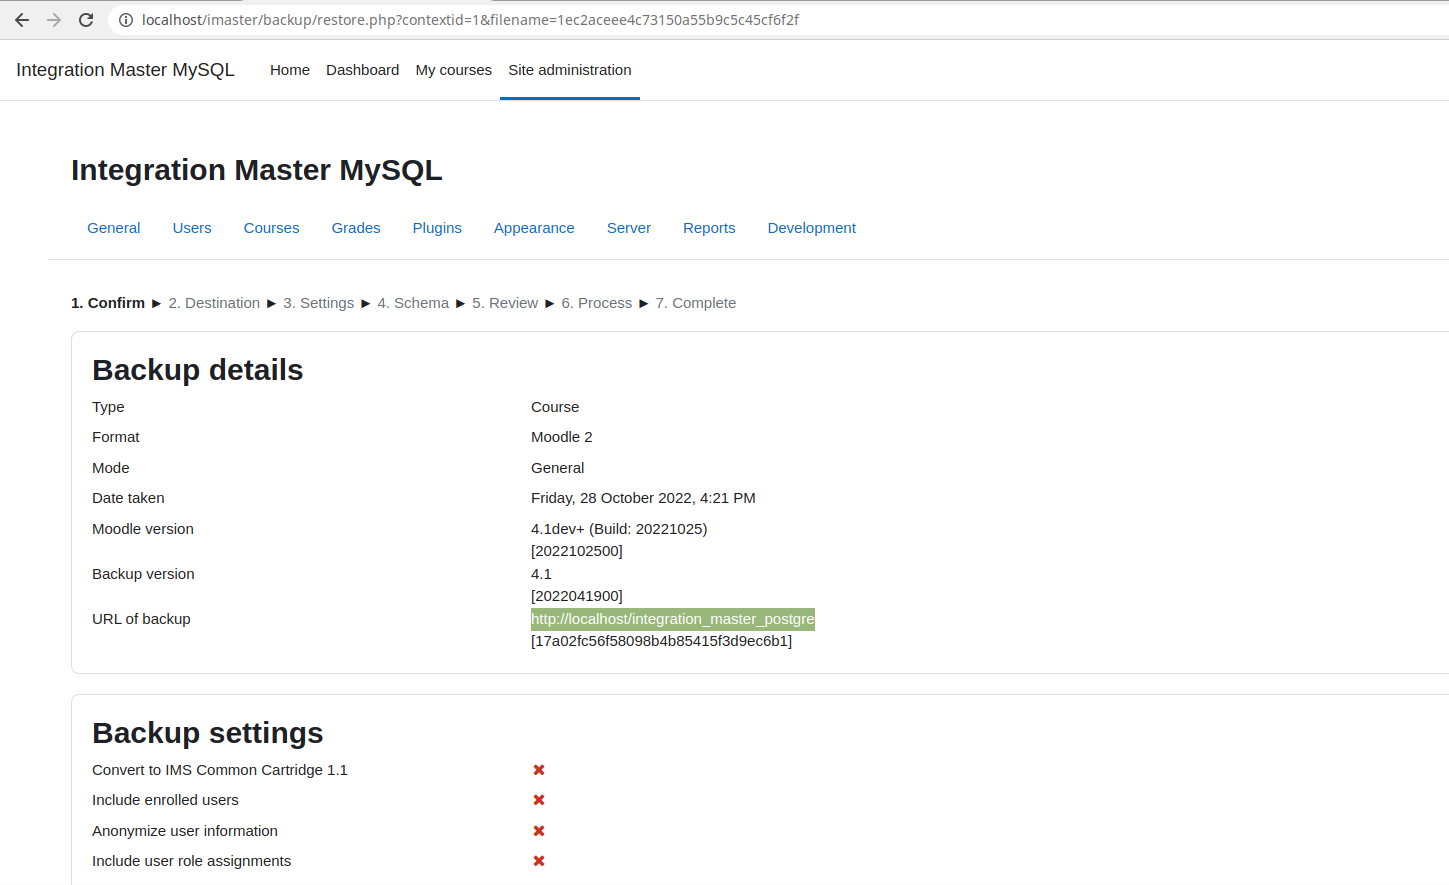Viewport: 1449px width, 885px height.
Task: Click the '5. Review' step label
Action: (x=505, y=303)
